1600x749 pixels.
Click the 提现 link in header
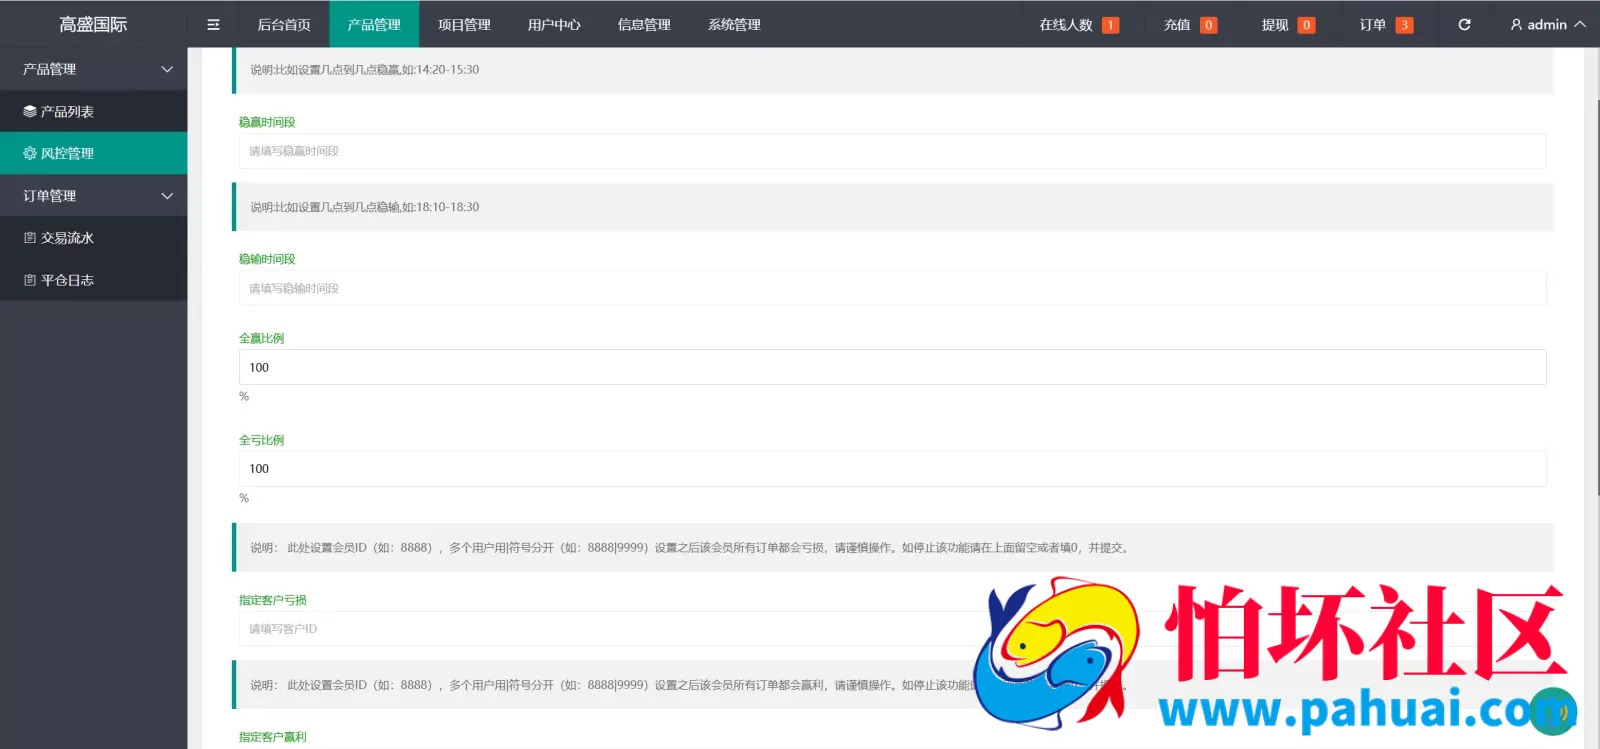tap(1275, 25)
